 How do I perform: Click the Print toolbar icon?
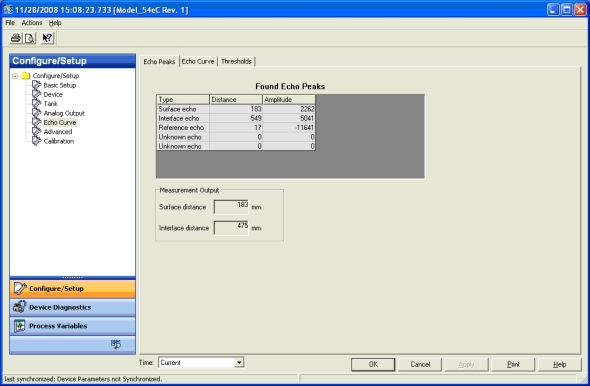coord(16,38)
